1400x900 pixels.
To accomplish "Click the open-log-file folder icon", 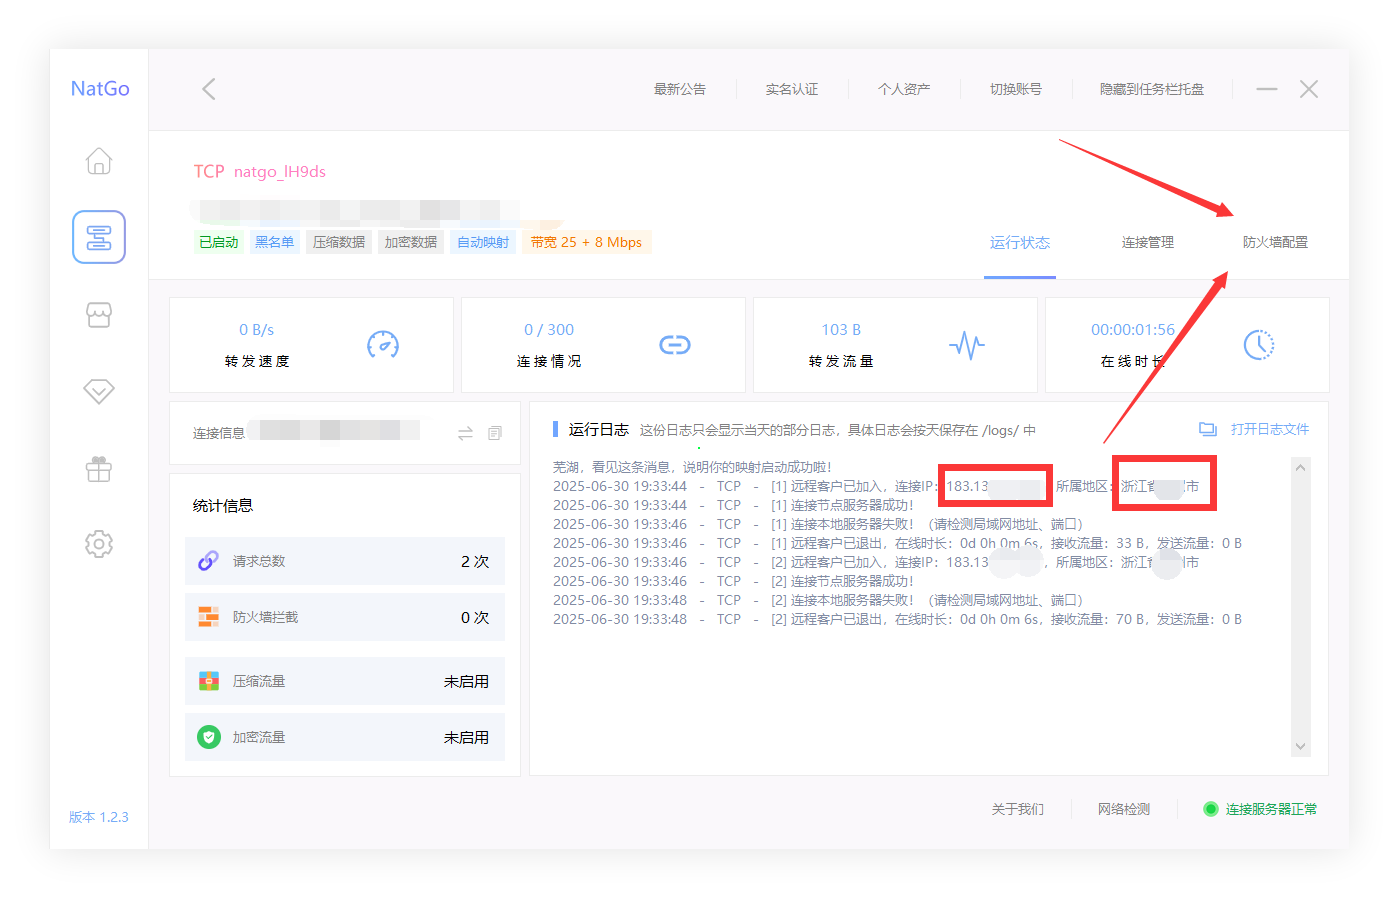I will 1208,429.
